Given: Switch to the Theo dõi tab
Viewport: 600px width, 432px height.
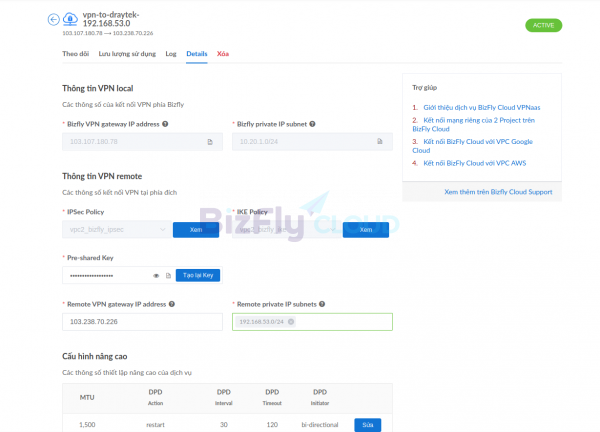Looking at the screenshot, I should pyautogui.click(x=75, y=54).
